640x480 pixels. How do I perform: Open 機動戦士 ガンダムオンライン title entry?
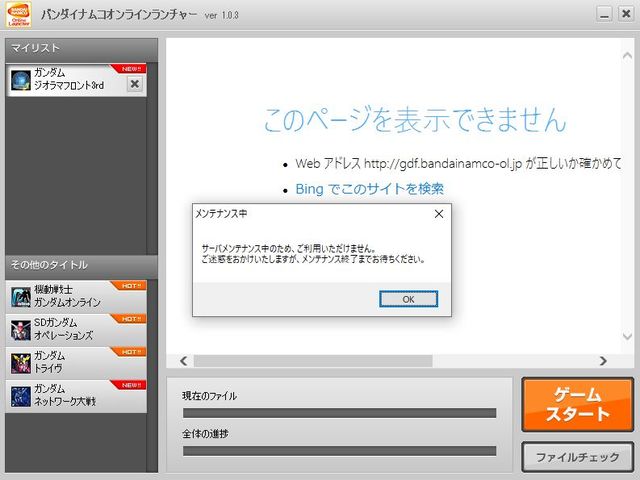coord(76,297)
